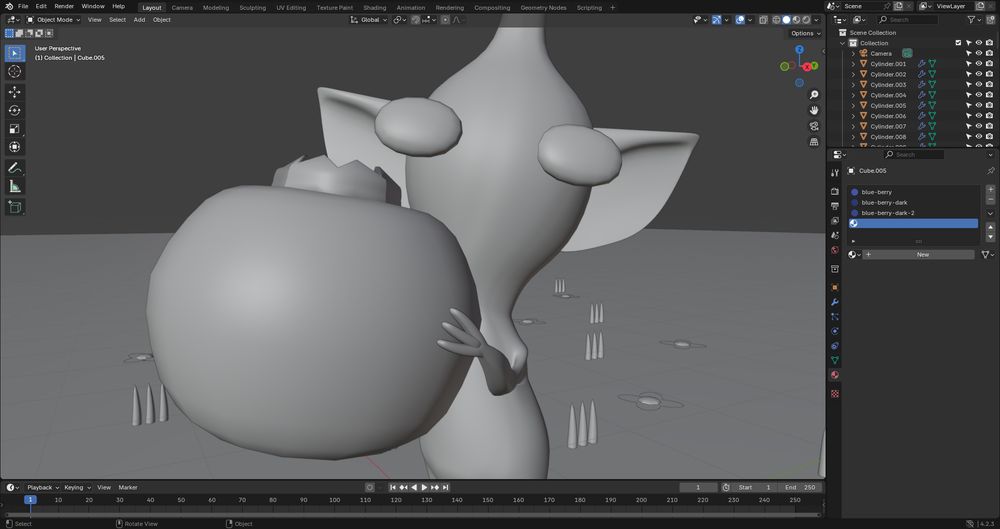The height and width of the screenshot is (529, 1000).
Task: Expand Cylinder.002 in outliner
Action: pyautogui.click(x=853, y=75)
